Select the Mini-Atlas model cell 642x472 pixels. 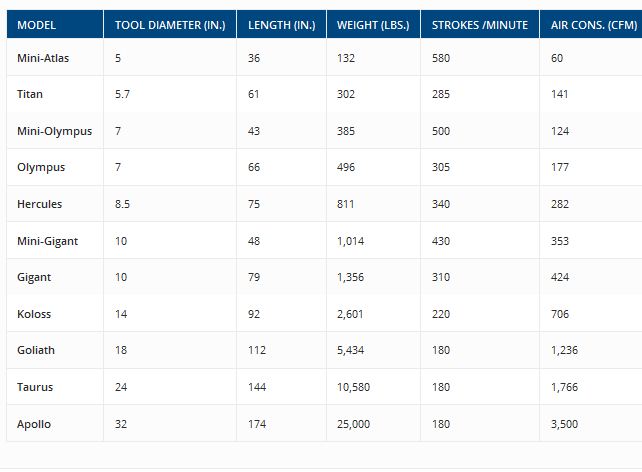(43, 58)
